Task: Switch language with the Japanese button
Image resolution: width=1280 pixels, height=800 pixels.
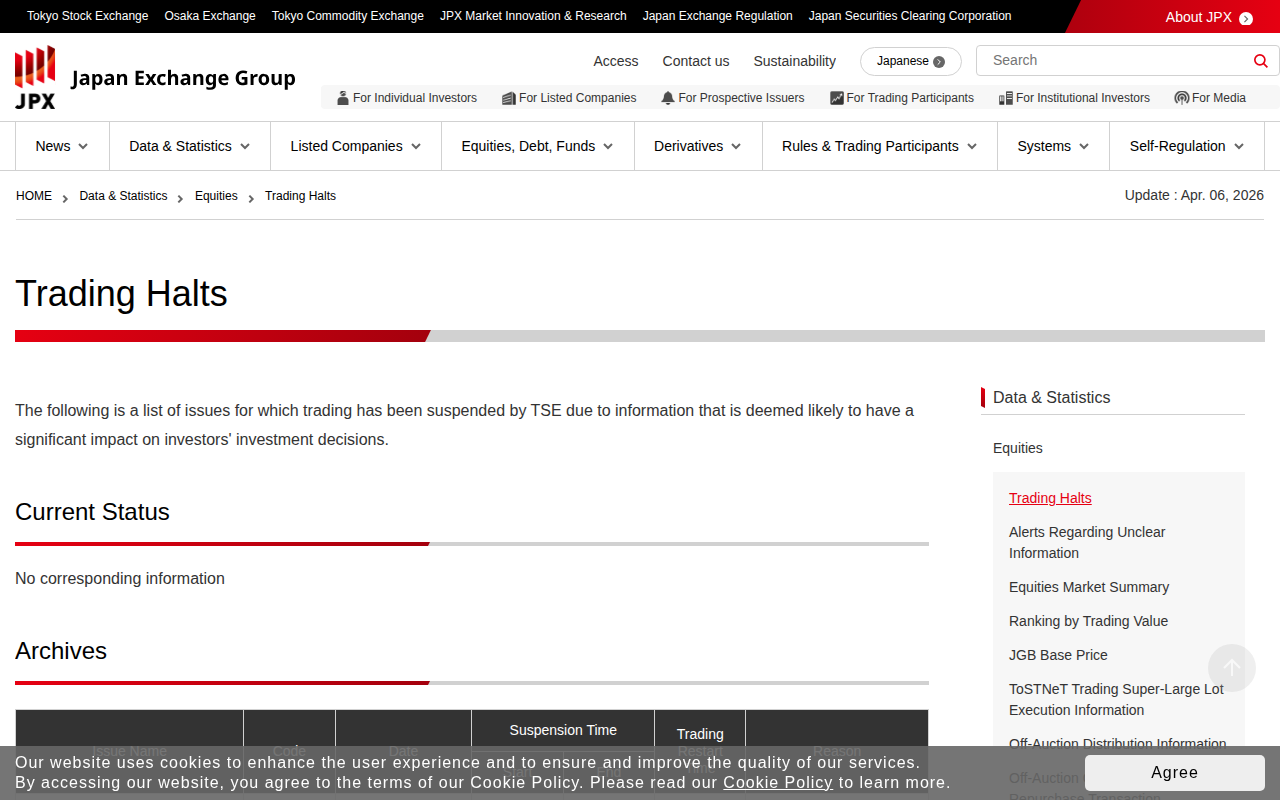Action: [x=911, y=61]
